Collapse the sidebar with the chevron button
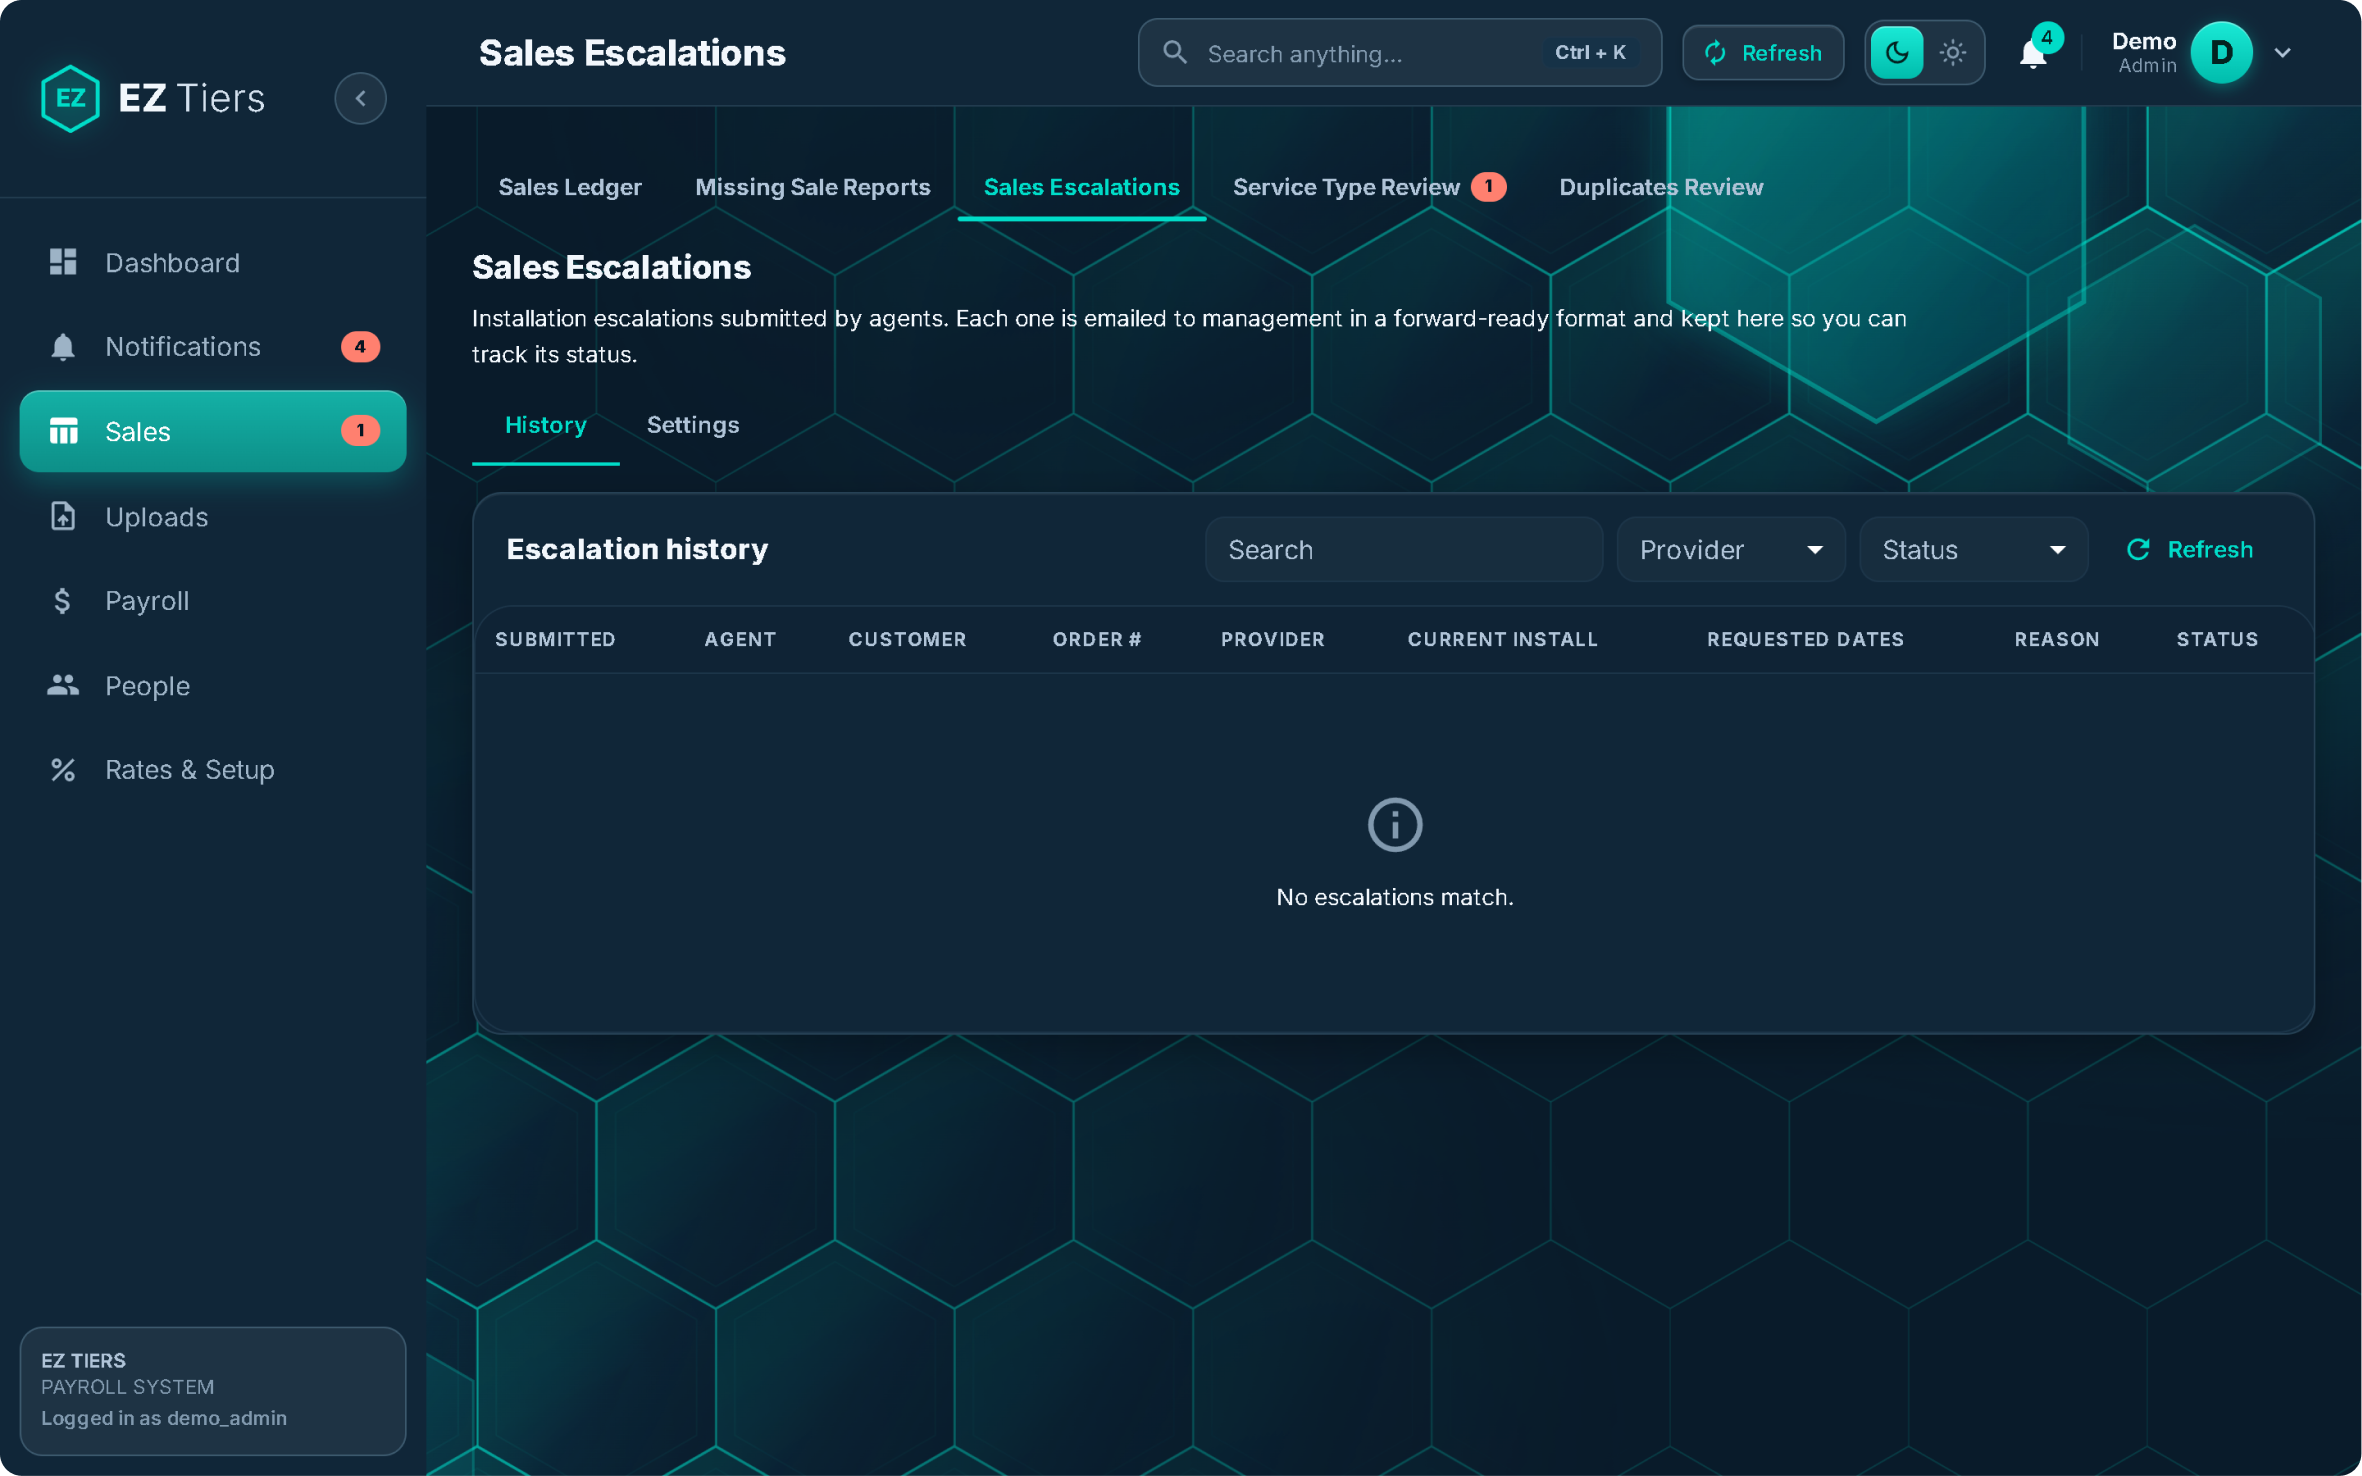The width and height of the screenshot is (2362, 1476). [x=360, y=98]
